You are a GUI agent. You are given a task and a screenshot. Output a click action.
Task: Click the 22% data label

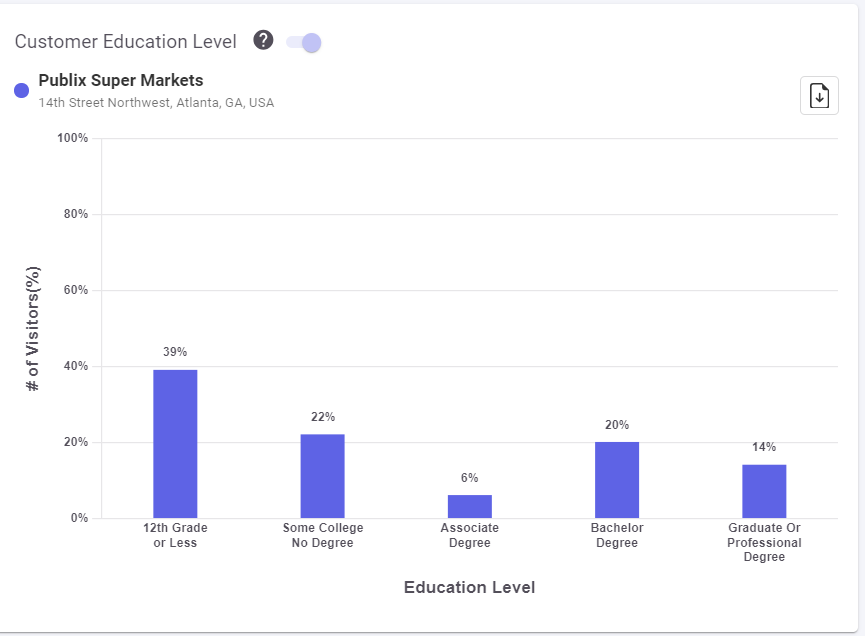click(x=322, y=417)
